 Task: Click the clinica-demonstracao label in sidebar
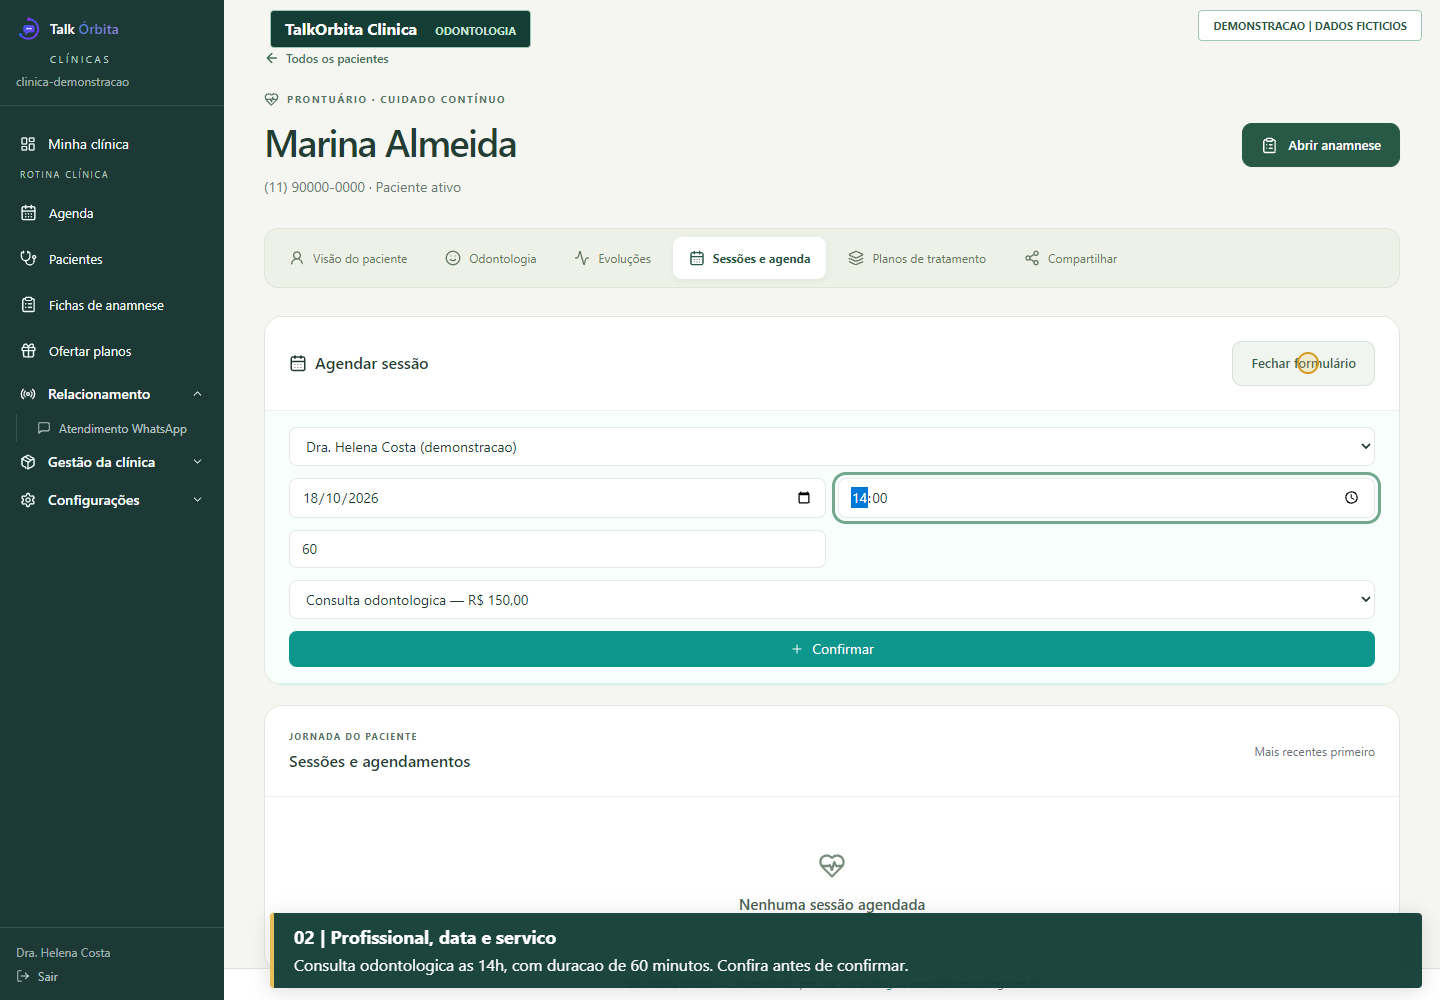(x=72, y=82)
